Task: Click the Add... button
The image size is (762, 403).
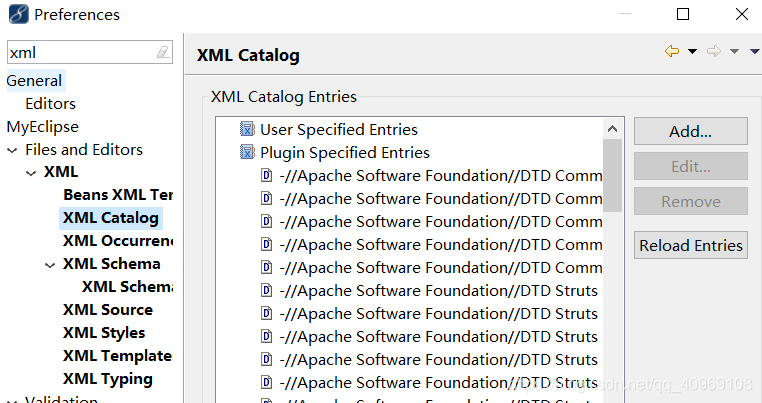Action: click(x=691, y=131)
